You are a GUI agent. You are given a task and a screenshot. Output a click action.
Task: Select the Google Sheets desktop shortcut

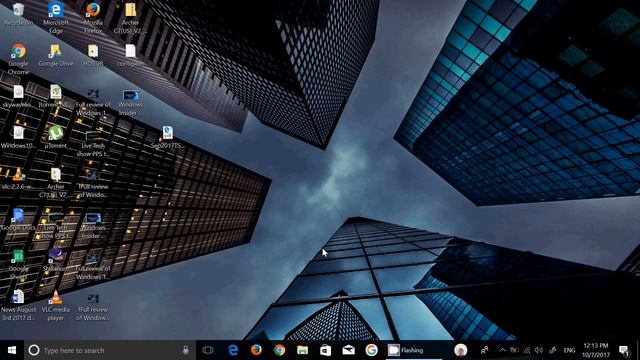18,264
